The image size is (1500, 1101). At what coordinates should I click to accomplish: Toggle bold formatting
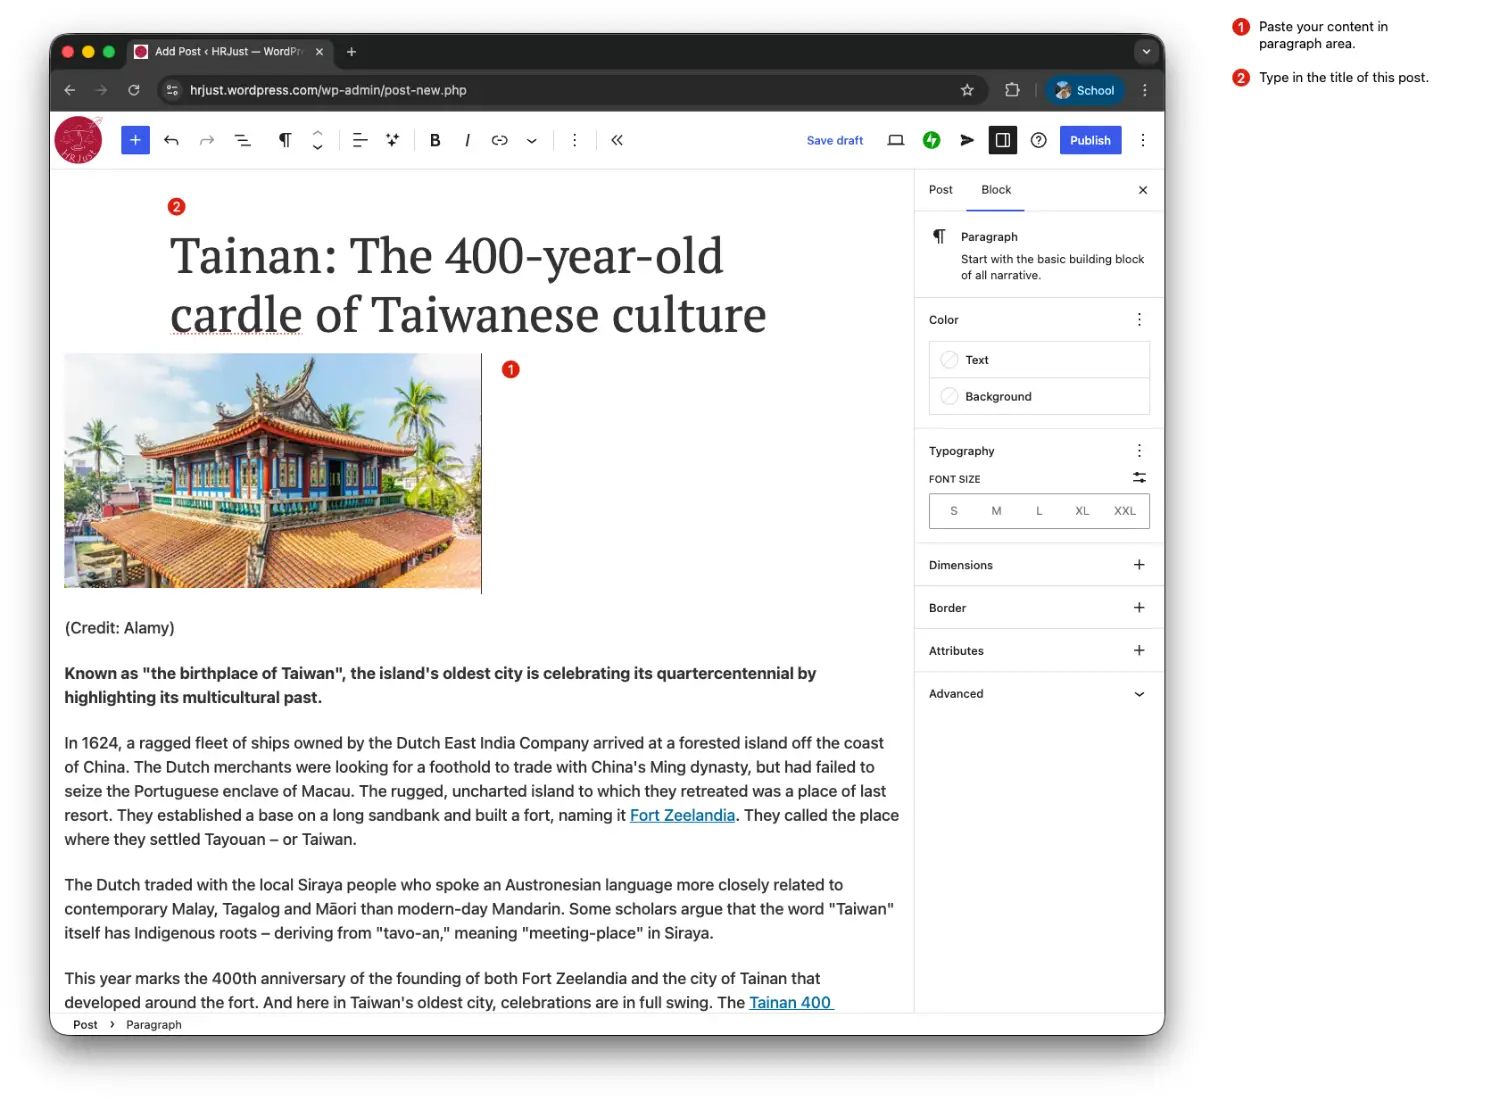(435, 140)
